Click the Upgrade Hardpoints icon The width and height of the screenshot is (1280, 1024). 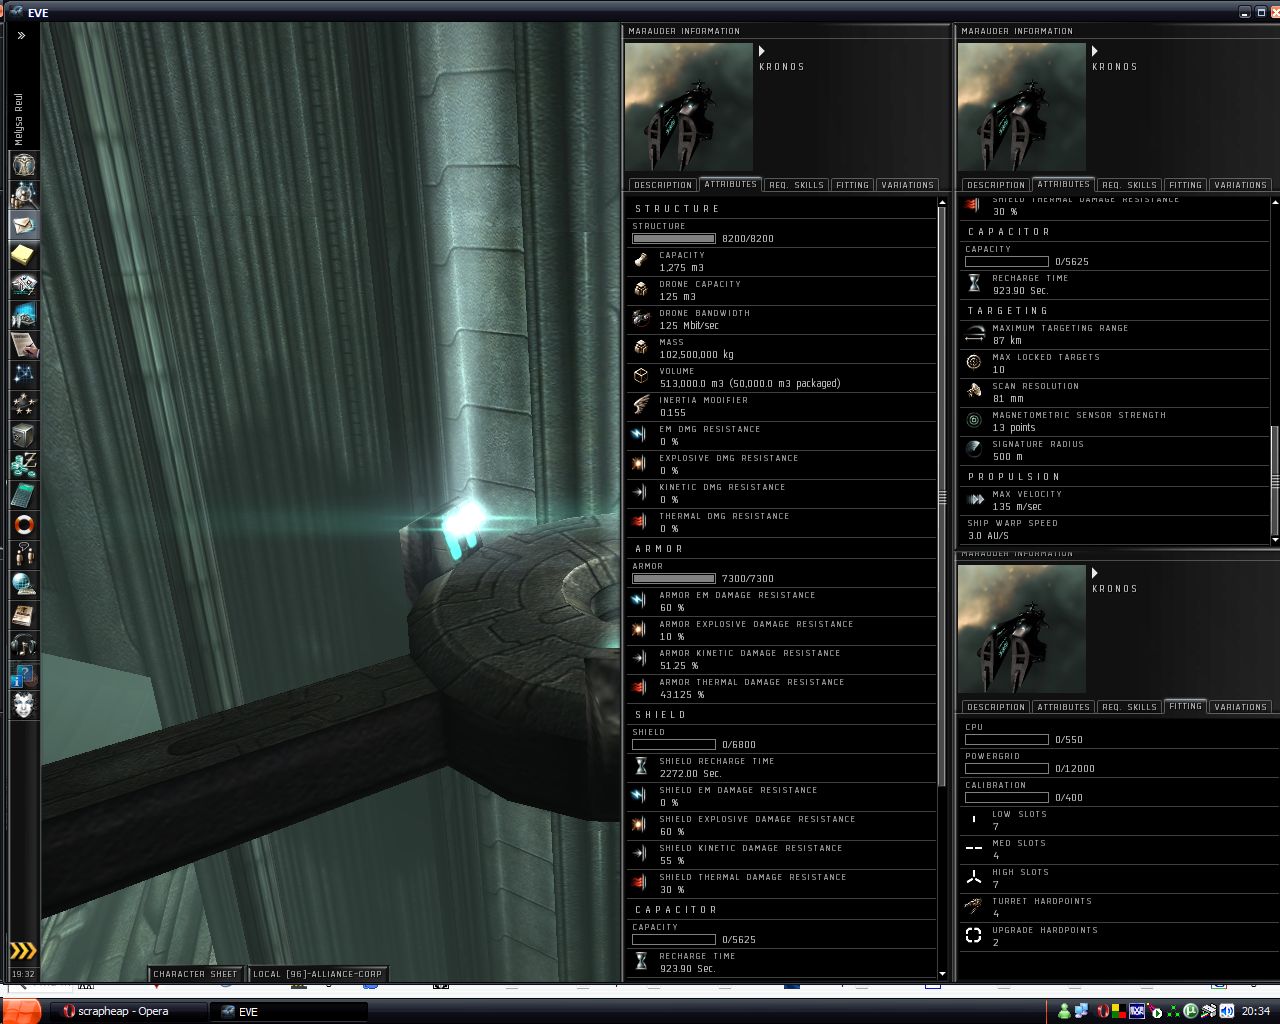974,936
